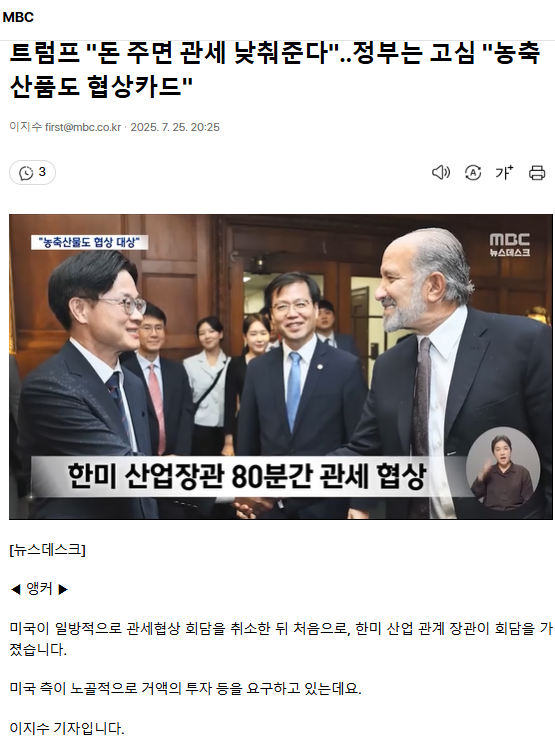
Task: Click the article headline about 트럼프 관세
Action: (x=275, y=70)
